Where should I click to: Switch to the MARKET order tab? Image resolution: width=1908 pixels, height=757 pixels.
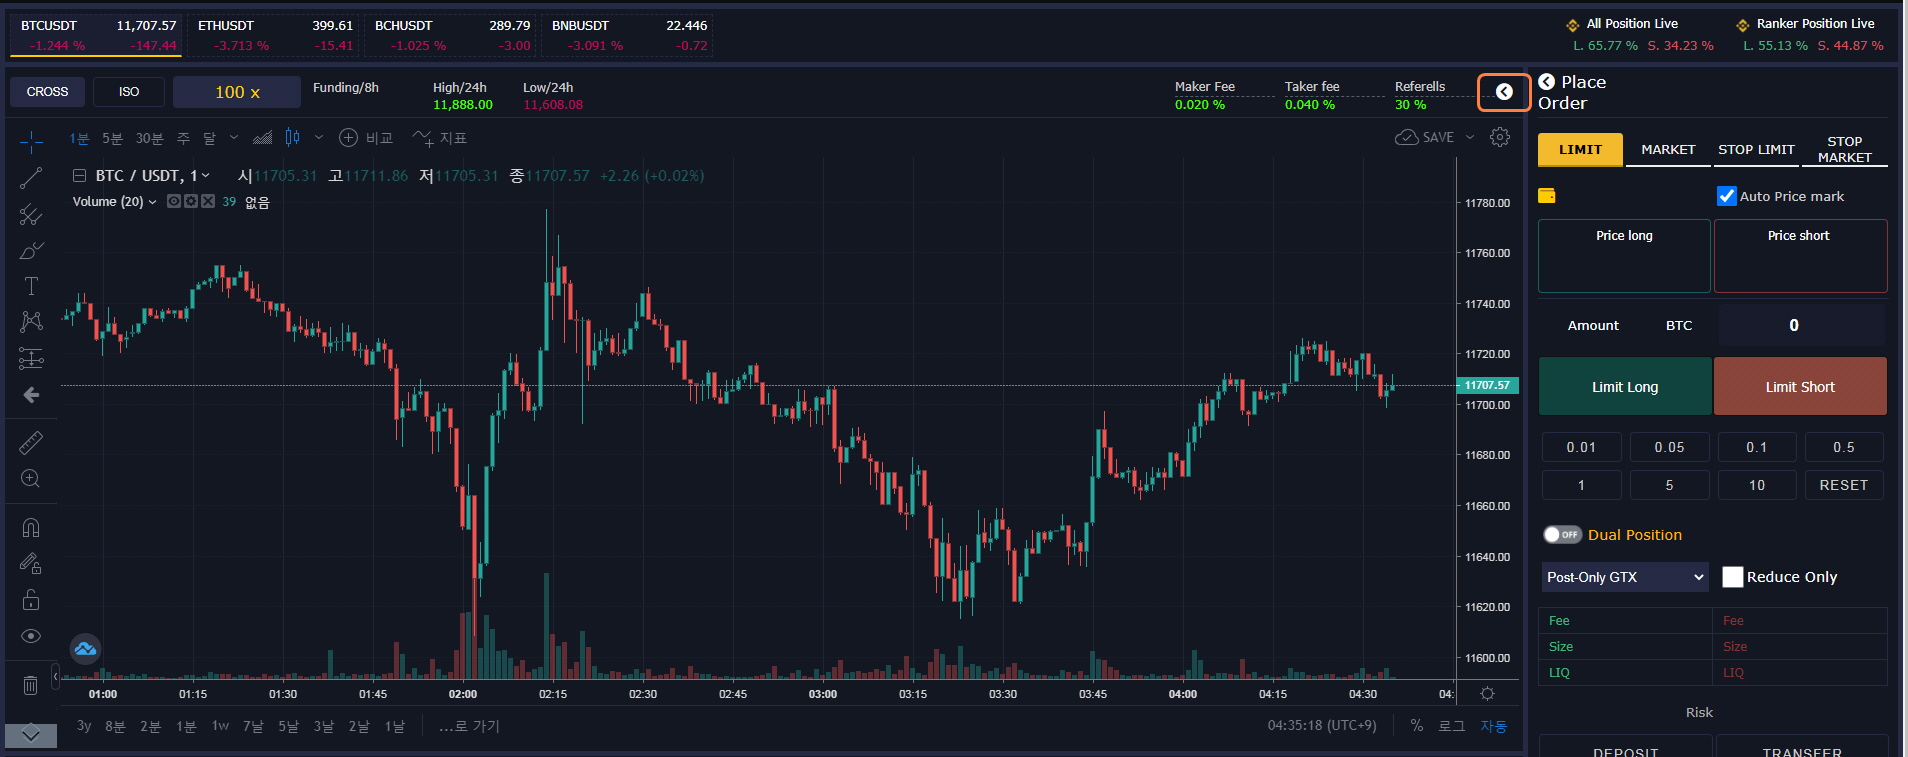pos(1668,150)
